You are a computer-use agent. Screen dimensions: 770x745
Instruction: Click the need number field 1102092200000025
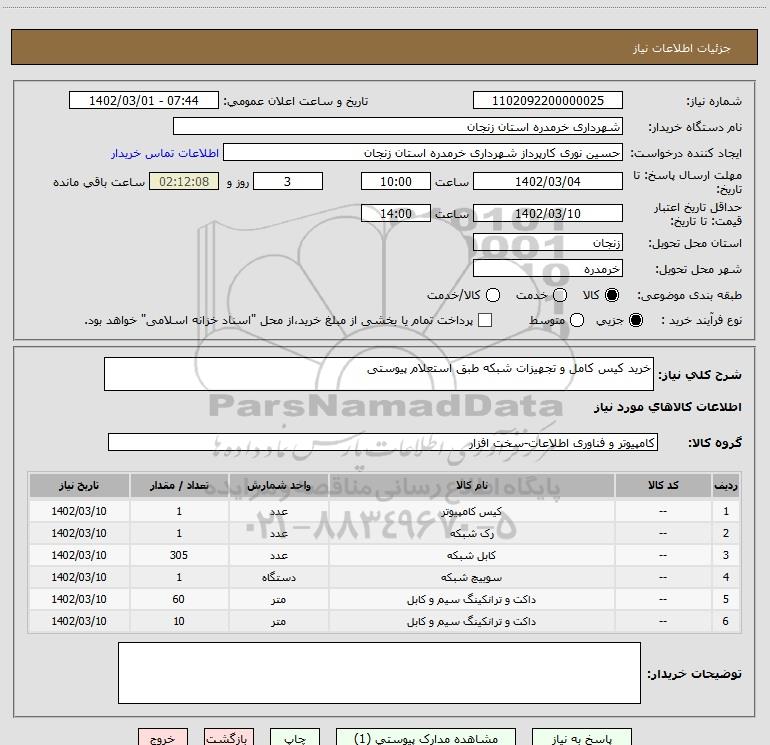coord(548,100)
